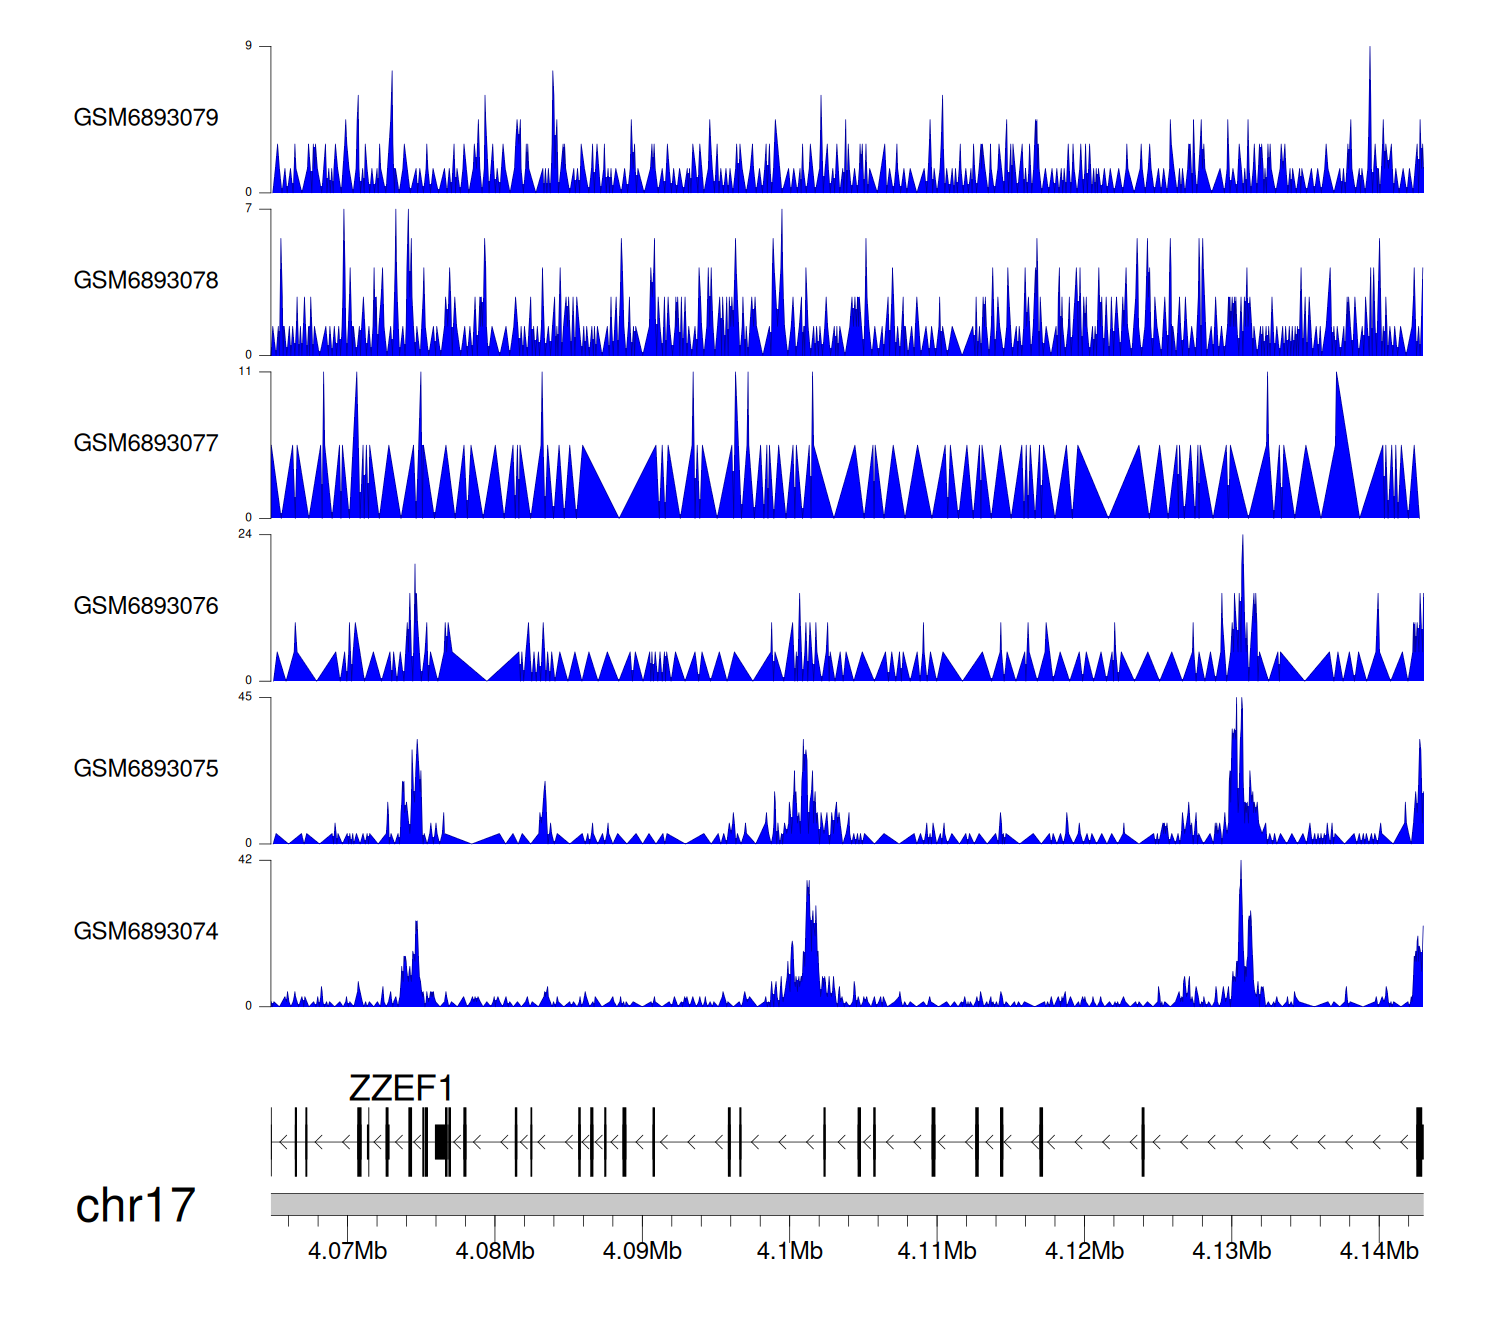Click the gray chromosome ideogram bar
Image resolution: width=1500 pixels, height=1320 pixels.
click(846, 1204)
